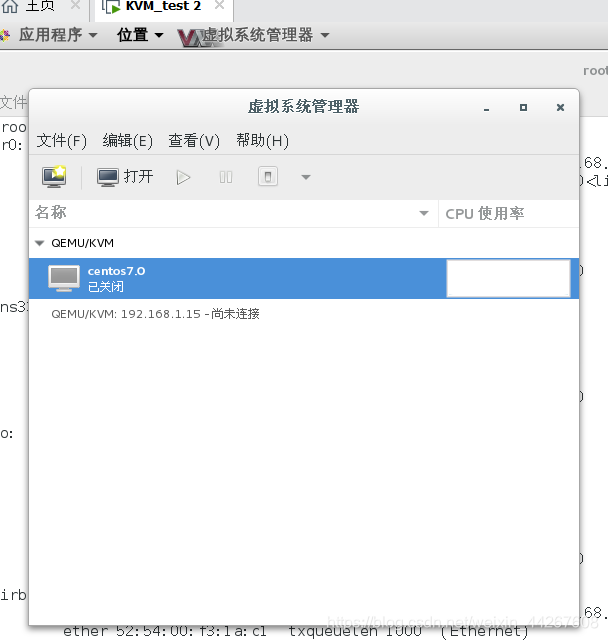Click the centos7.0 CPU usage graph

point(508,278)
